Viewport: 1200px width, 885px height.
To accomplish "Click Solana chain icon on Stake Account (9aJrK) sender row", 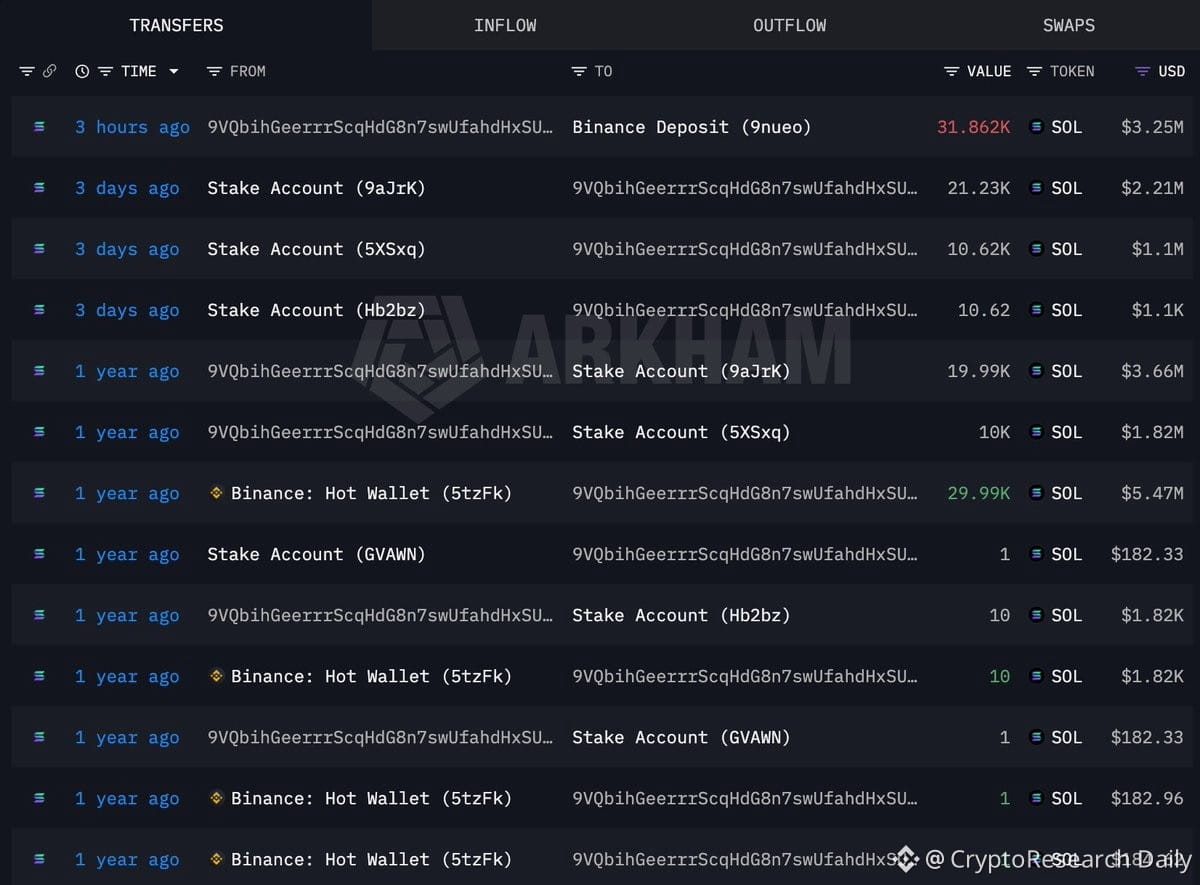I will point(39,188).
